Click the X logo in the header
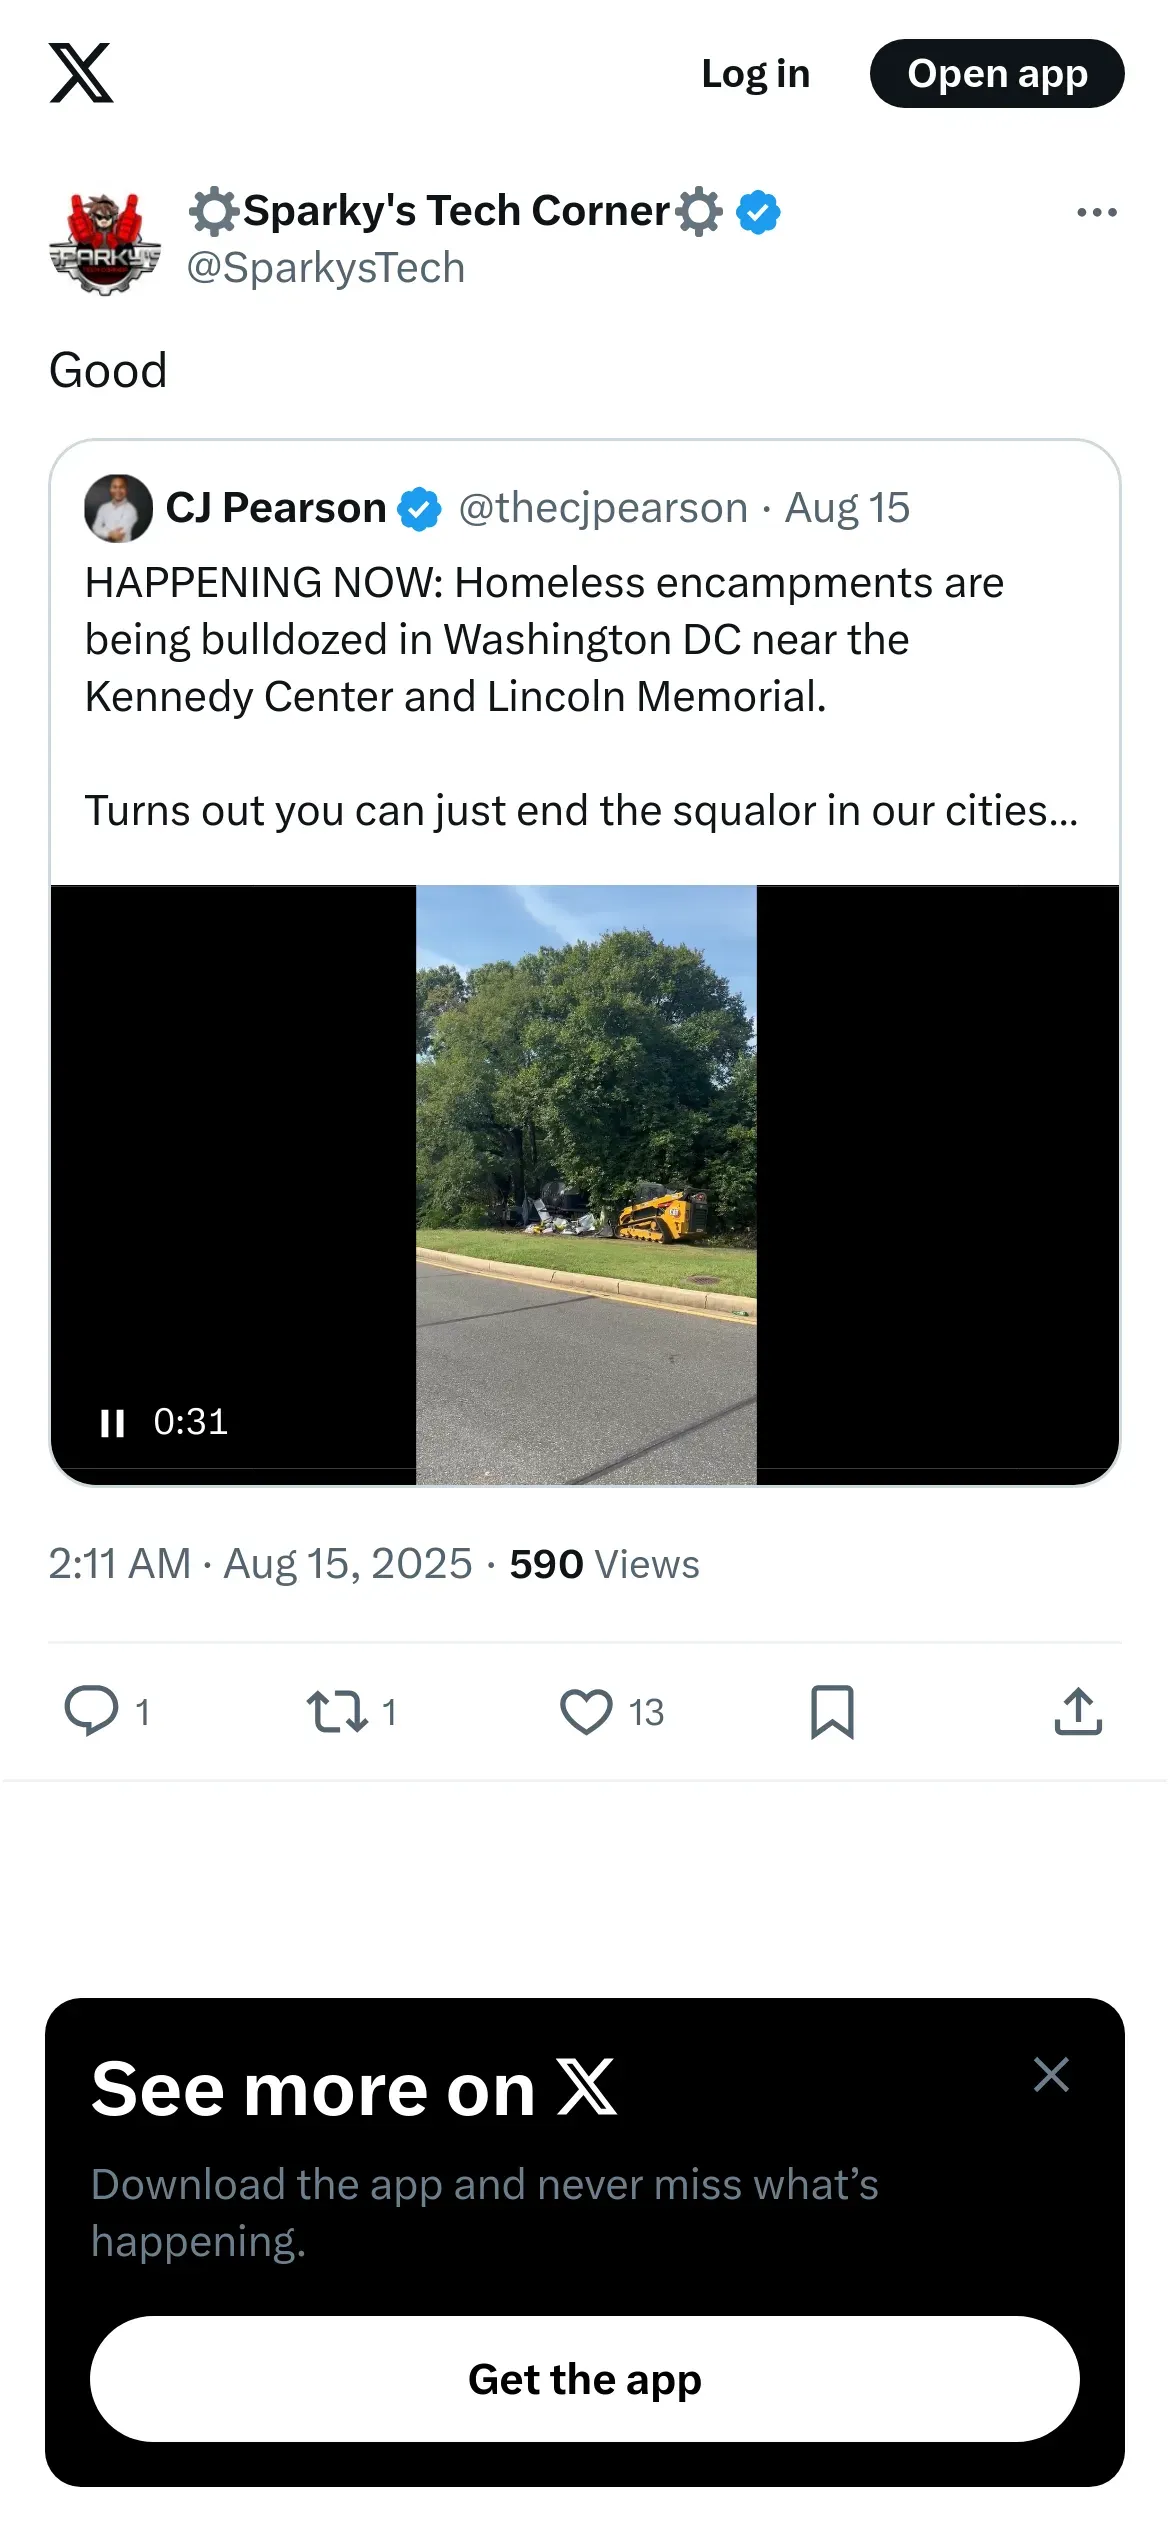 [81, 73]
